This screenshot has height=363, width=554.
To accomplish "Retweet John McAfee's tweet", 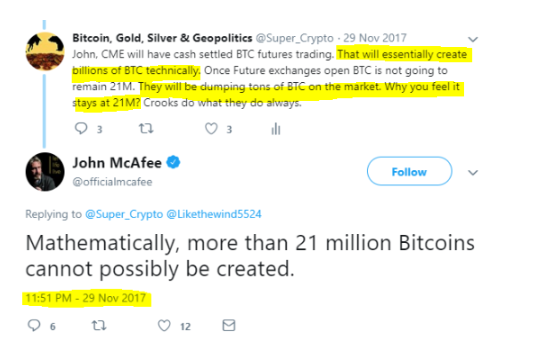I will tap(99, 325).
